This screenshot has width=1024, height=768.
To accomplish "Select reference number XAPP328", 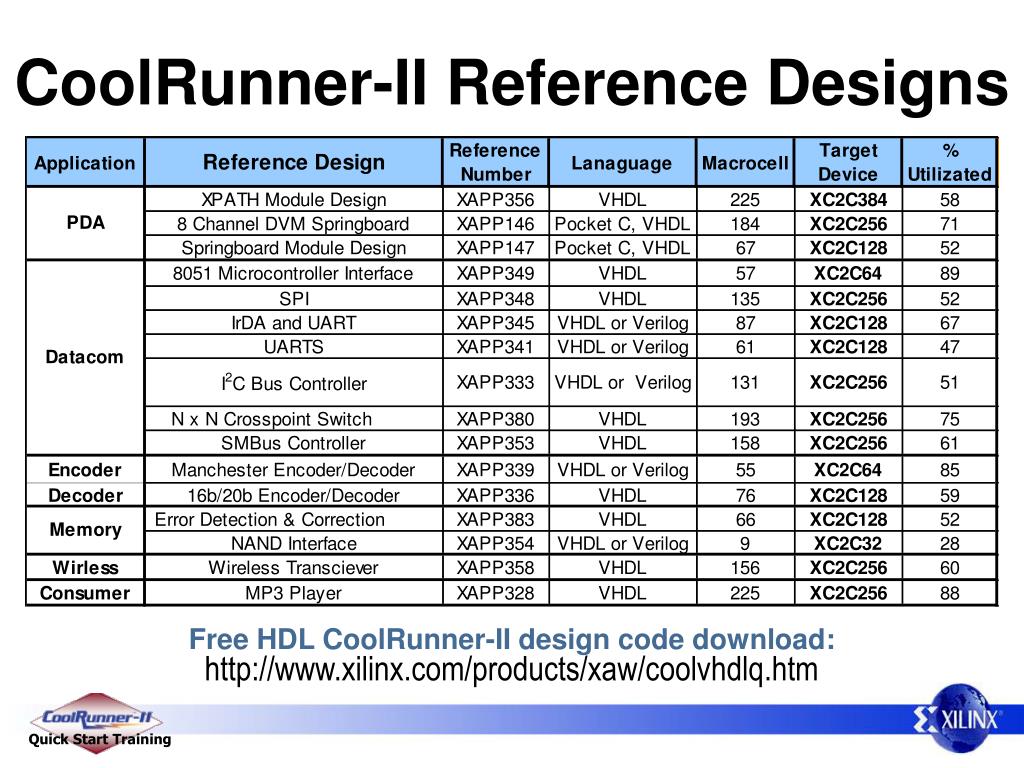I will point(496,593).
